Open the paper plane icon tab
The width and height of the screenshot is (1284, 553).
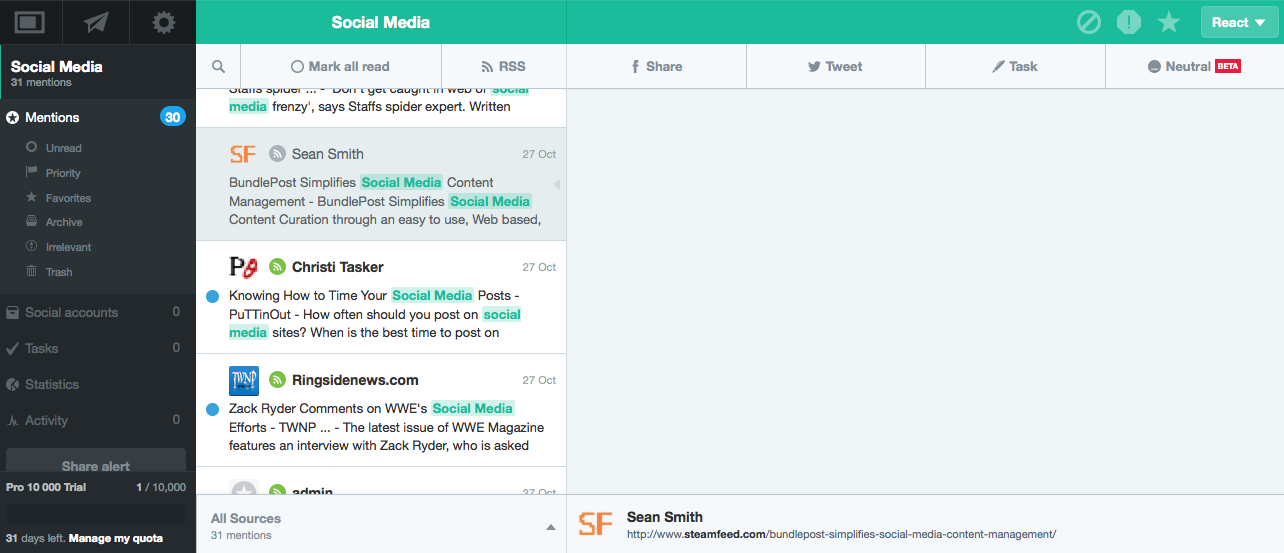(x=97, y=22)
